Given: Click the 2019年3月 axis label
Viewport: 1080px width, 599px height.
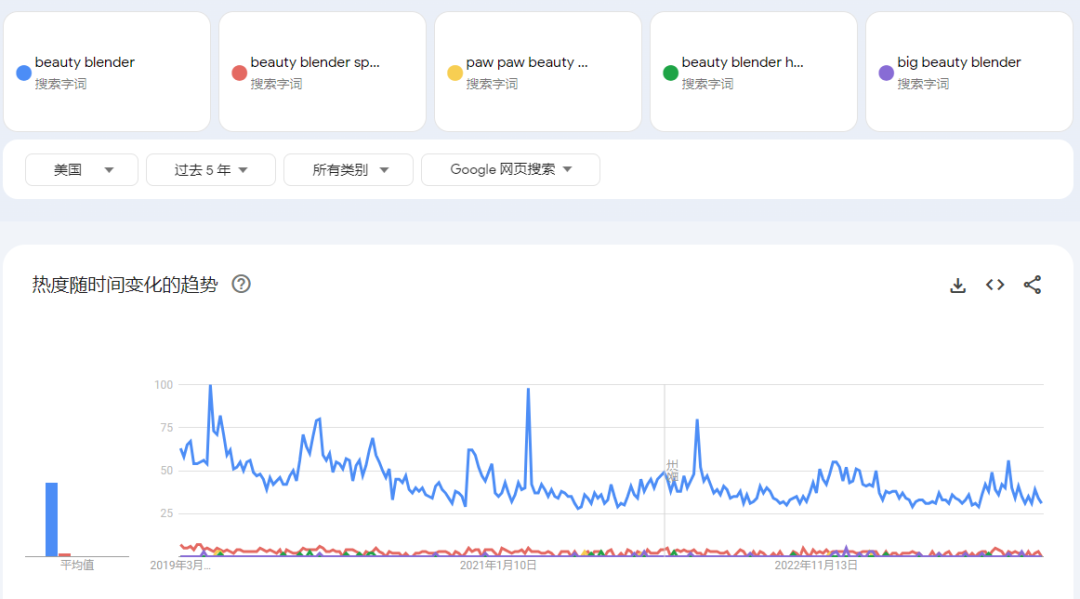Looking at the screenshot, I should tap(180, 565).
